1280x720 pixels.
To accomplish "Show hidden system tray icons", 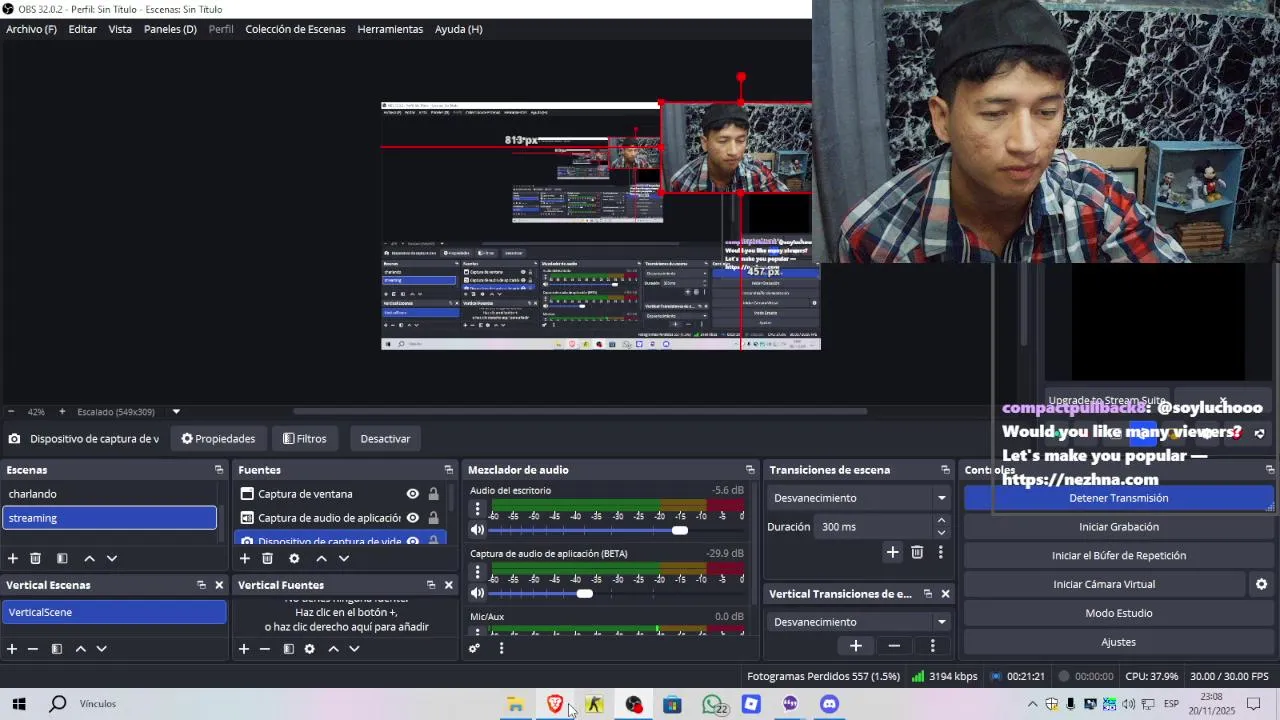I will click(1033, 704).
